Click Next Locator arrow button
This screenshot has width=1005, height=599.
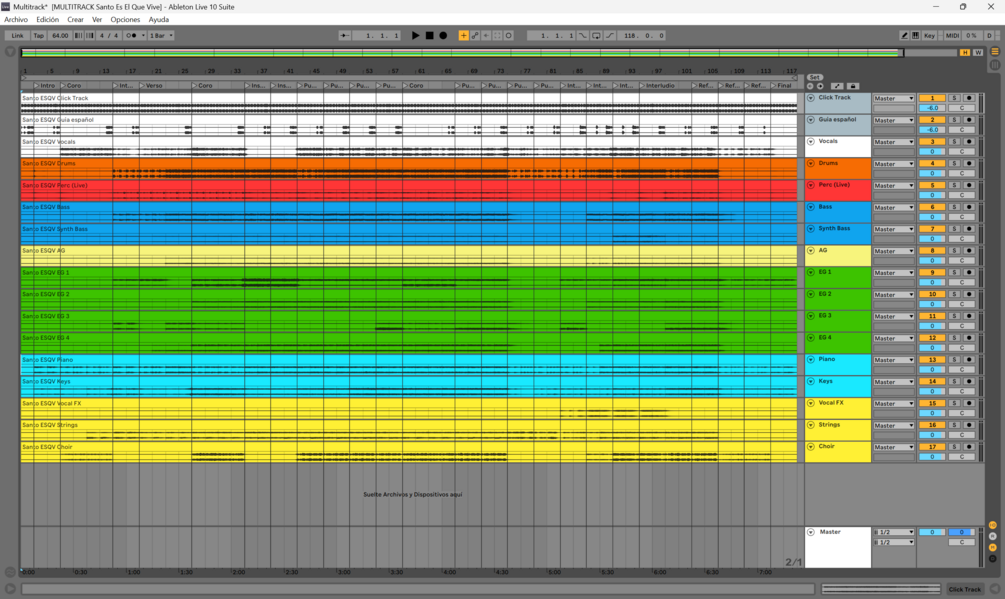820,86
